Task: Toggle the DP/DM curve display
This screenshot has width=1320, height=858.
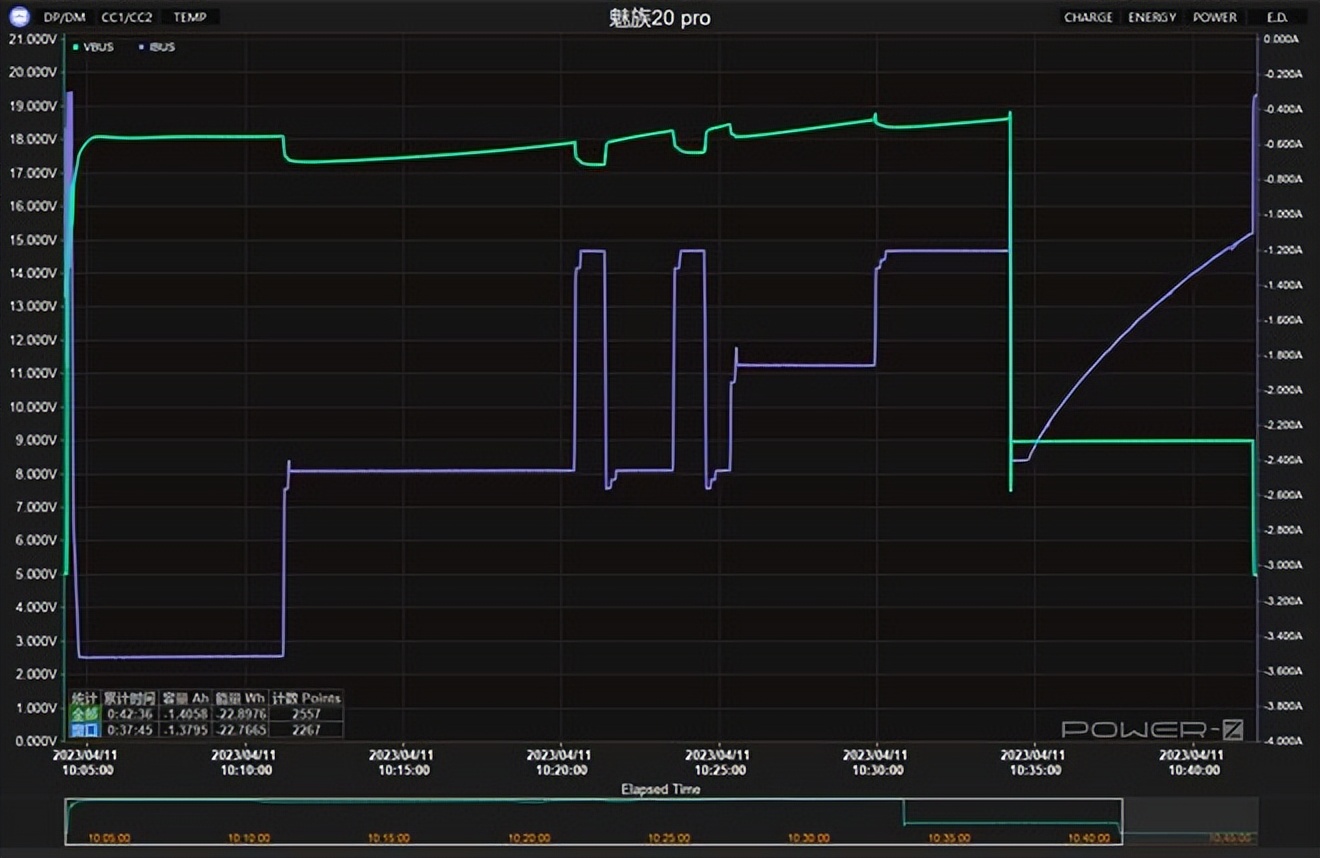Action: [64, 17]
